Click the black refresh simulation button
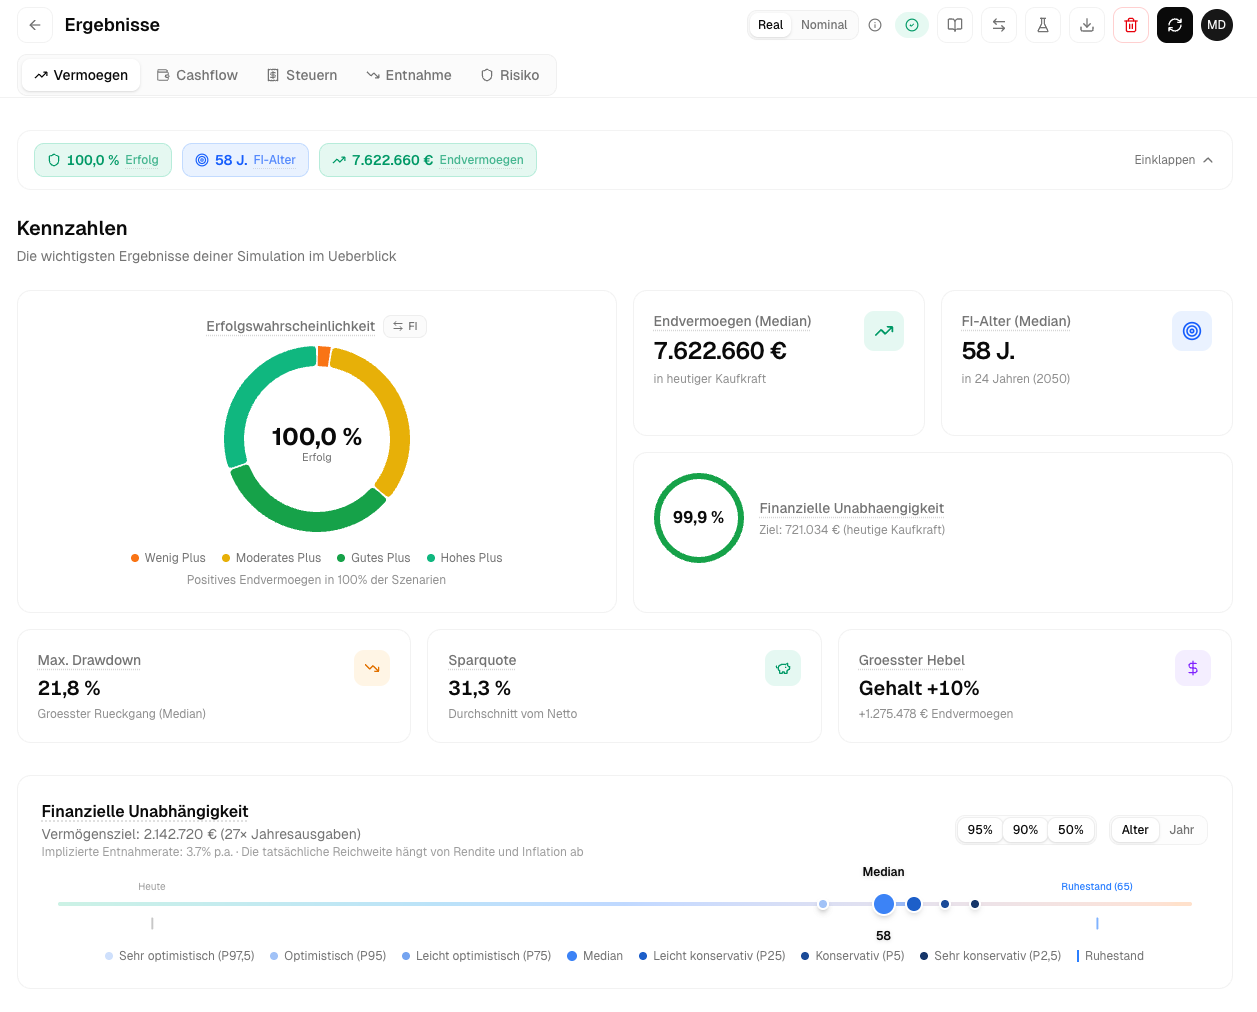Viewport: 1257px width, 1012px height. click(1175, 25)
